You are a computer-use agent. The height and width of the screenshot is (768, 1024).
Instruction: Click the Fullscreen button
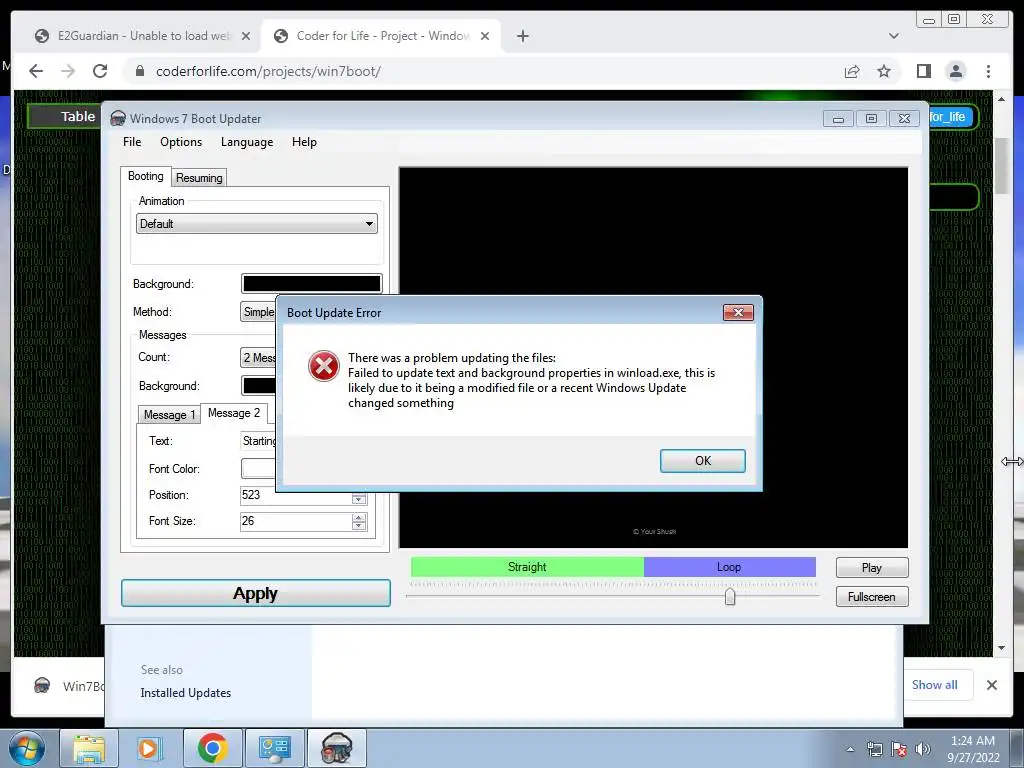pyautogui.click(x=872, y=597)
